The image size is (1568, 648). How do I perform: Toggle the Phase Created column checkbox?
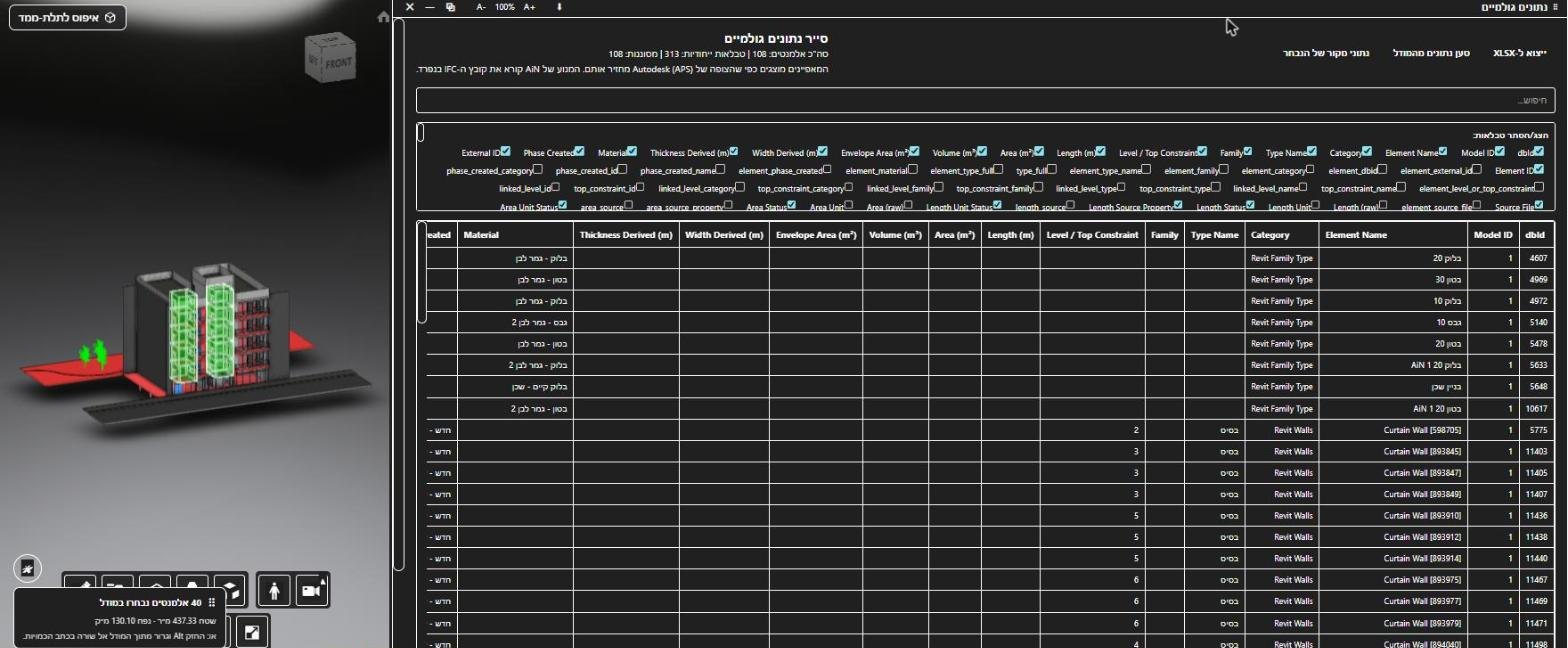[x=580, y=151]
